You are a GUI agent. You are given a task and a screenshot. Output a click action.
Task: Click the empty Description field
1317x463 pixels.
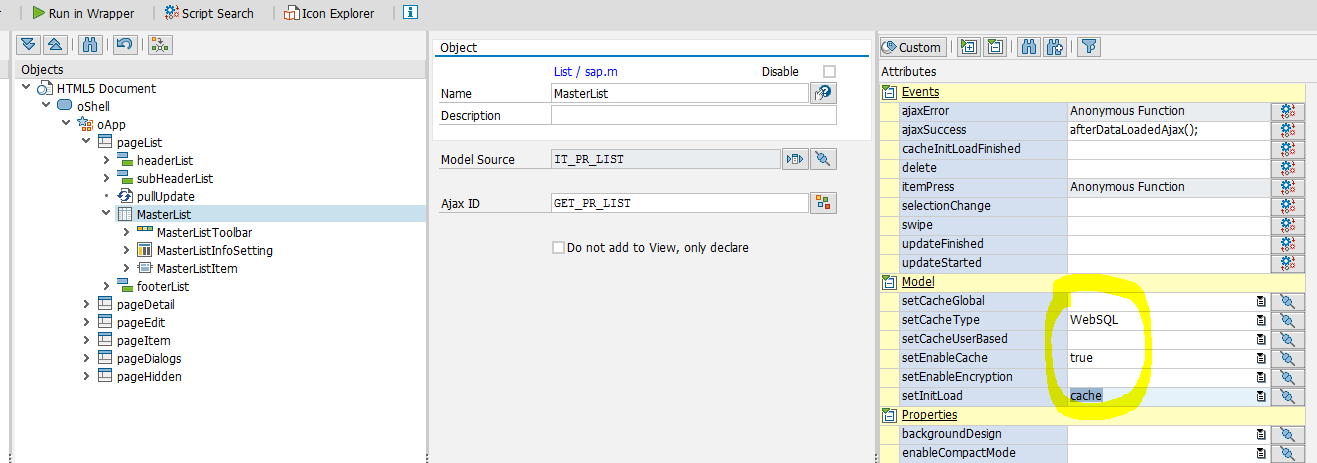(x=694, y=115)
